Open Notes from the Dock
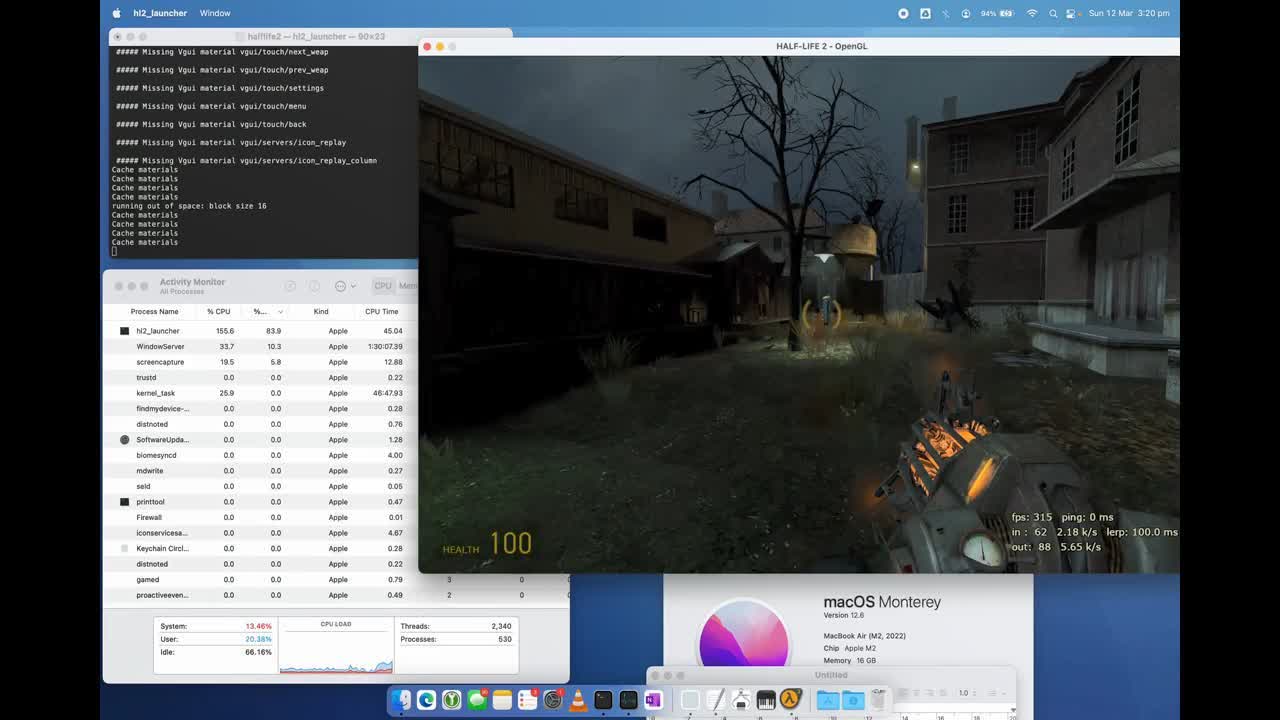Screen dimensions: 1280x720 502,700
